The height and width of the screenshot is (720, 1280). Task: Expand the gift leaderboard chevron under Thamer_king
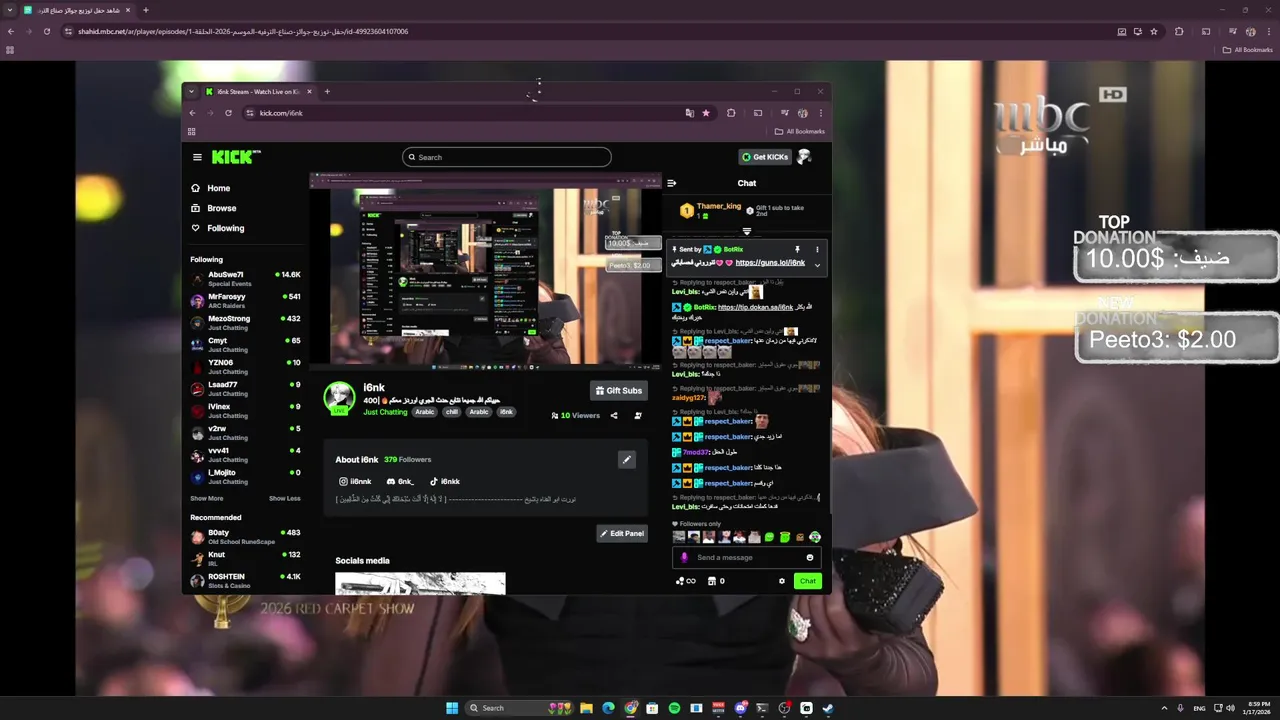[x=746, y=231]
